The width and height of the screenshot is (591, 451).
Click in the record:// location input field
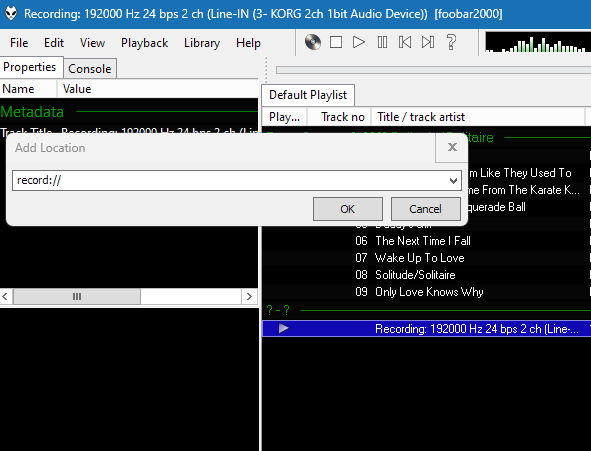point(230,180)
